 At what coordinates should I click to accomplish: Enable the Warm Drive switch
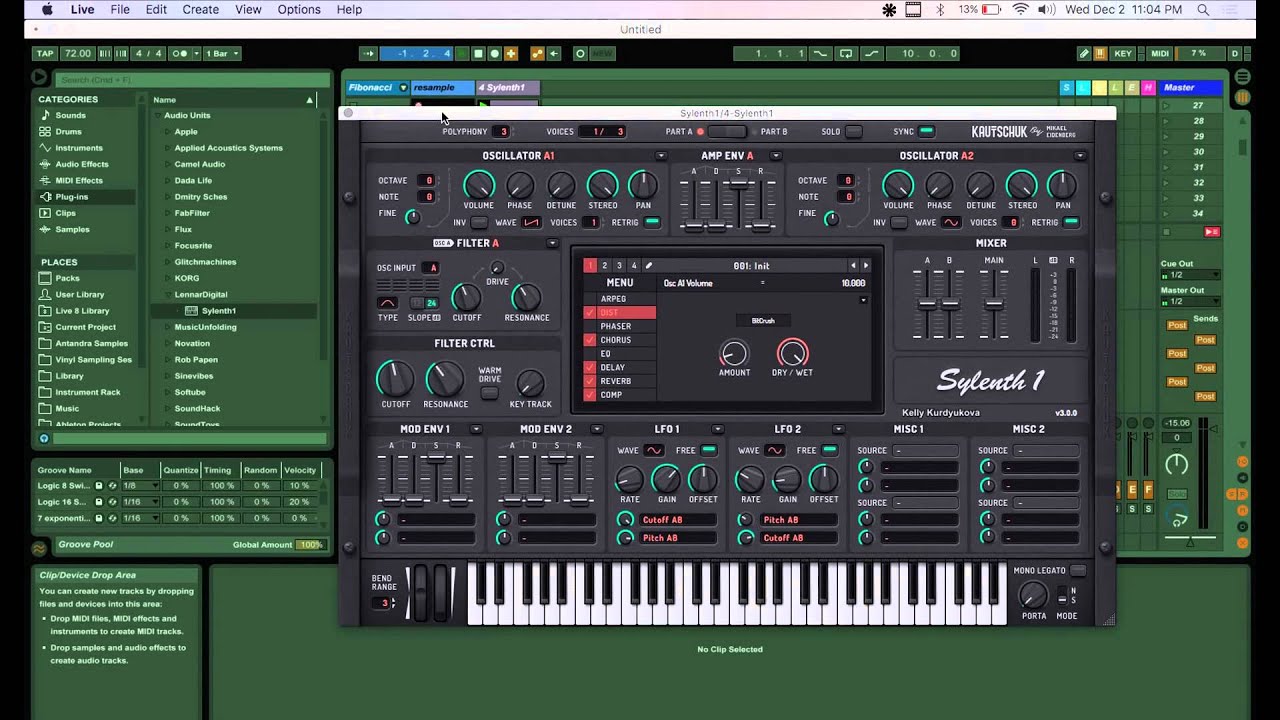[x=489, y=392]
